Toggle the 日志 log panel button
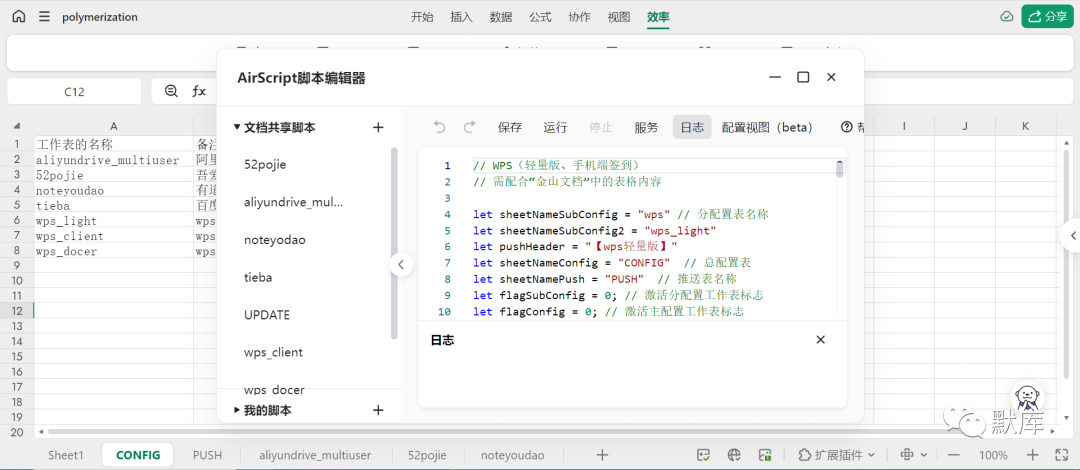Image resolution: width=1080 pixels, height=470 pixels. point(692,127)
